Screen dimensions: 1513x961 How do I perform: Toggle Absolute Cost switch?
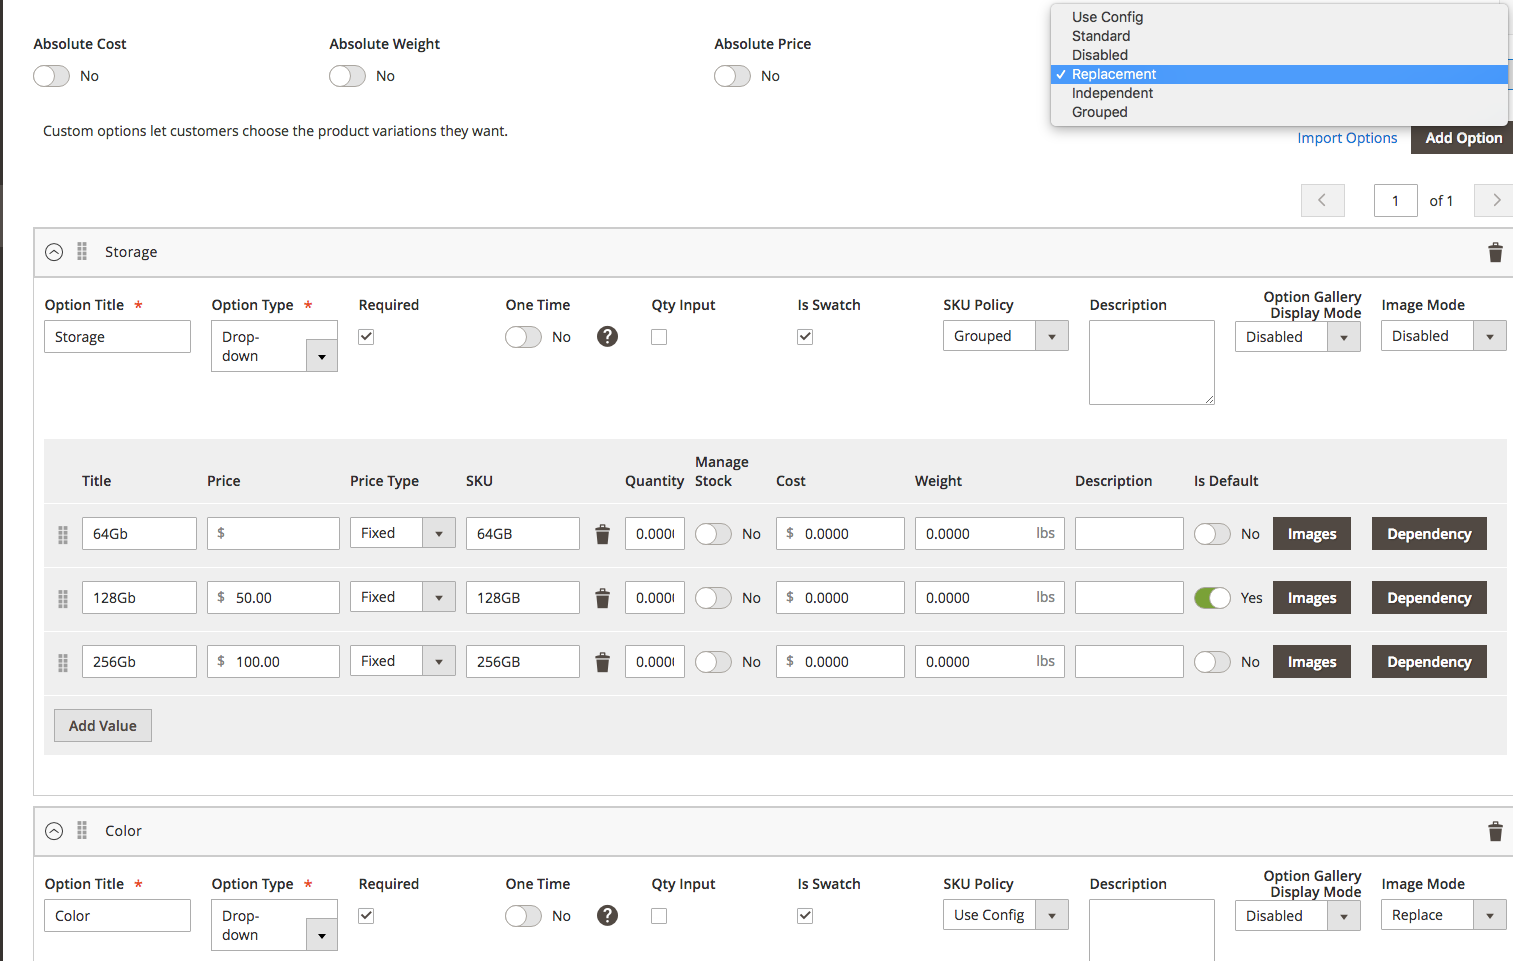(51, 76)
